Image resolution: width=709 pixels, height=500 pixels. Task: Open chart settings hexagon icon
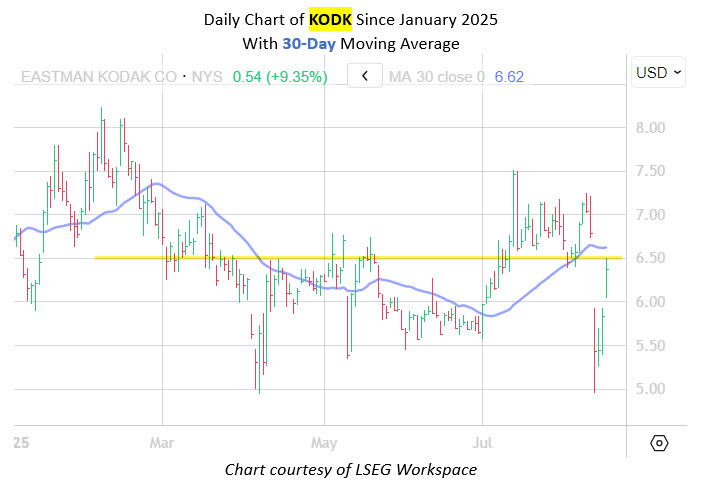[x=659, y=443]
